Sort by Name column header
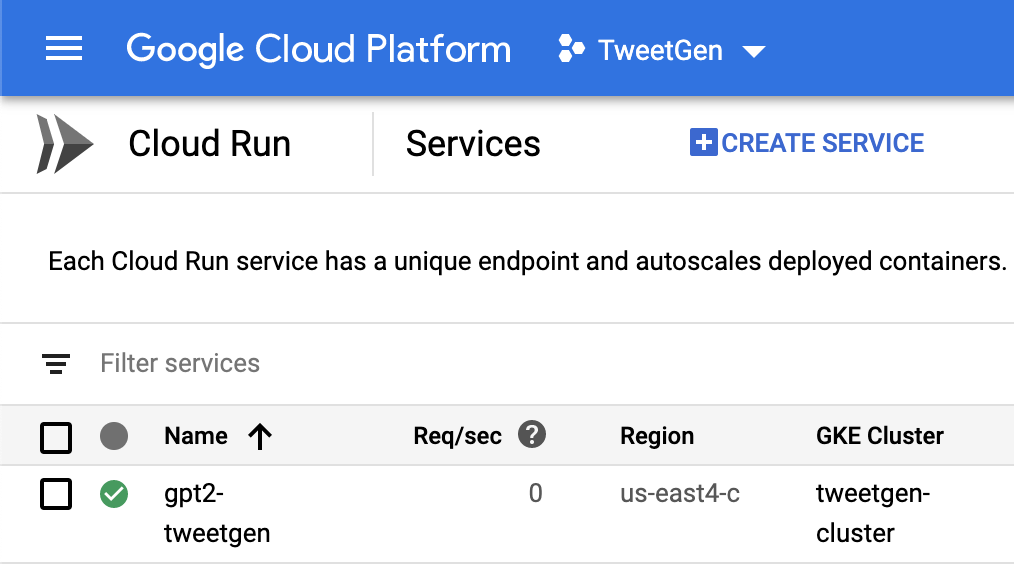 (x=196, y=436)
